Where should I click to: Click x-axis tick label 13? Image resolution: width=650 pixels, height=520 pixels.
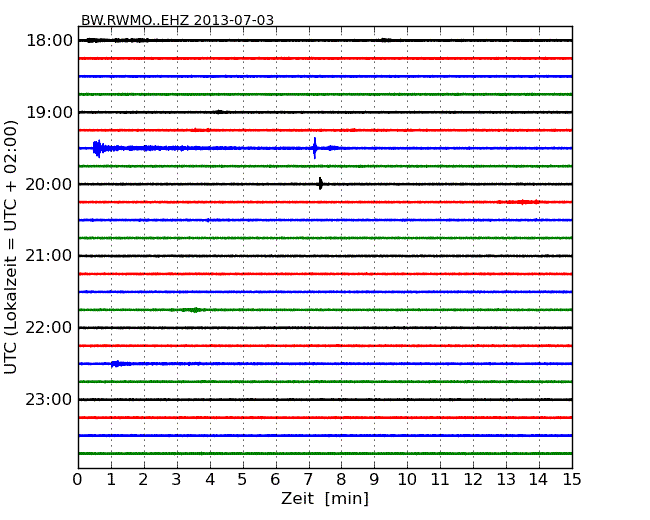[x=506, y=480]
